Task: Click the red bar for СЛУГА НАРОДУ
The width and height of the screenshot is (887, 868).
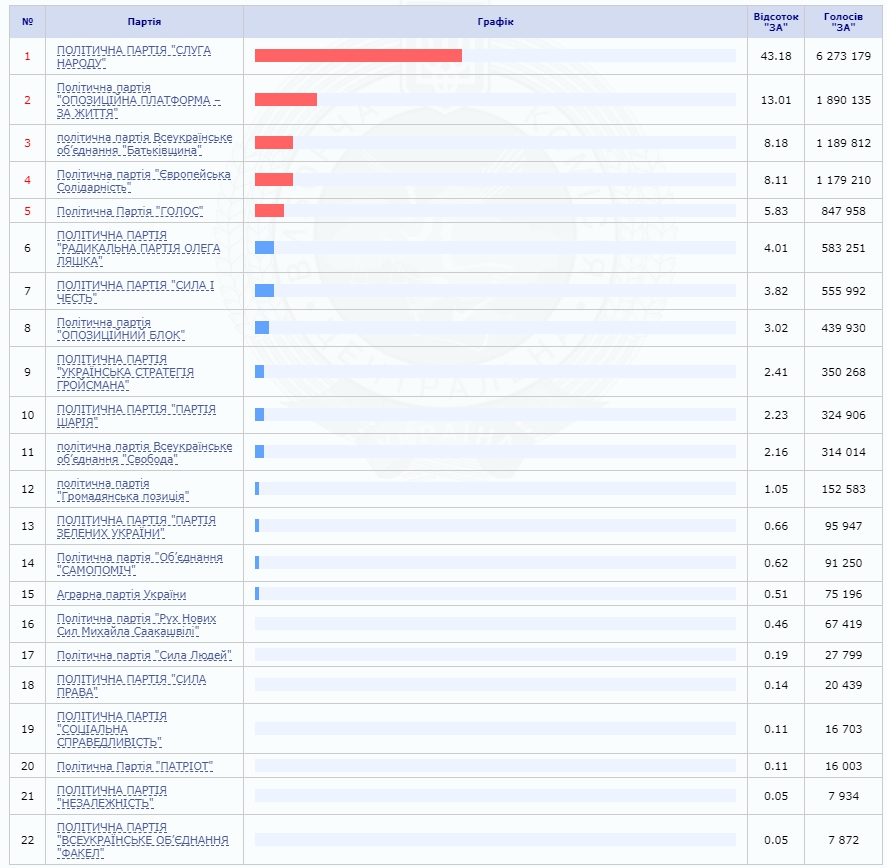Action: (358, 56)
